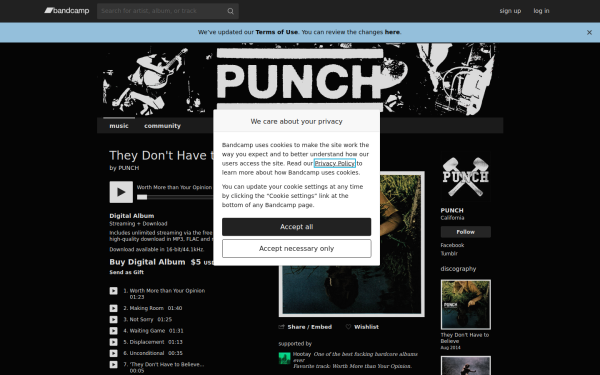600x375 pixels.
Task: Open the Making Room track title
Action: 147,308
